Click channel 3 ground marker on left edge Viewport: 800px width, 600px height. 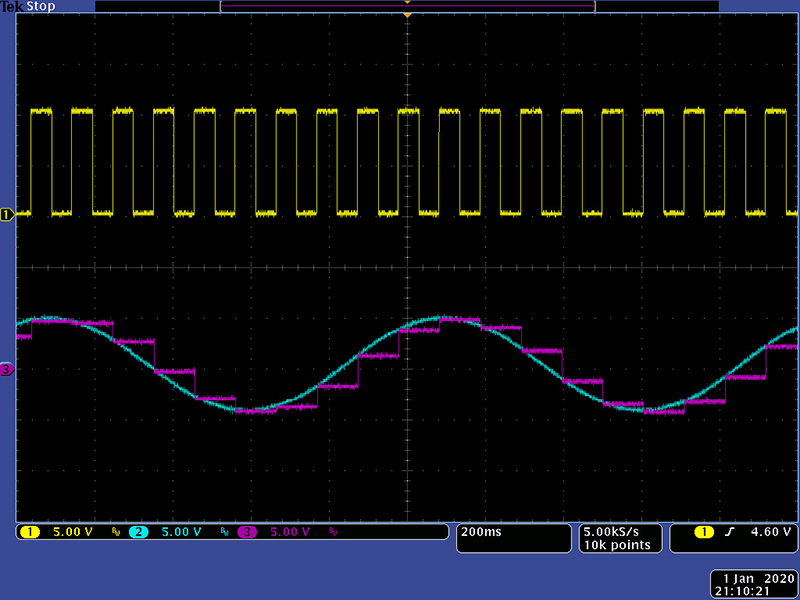7,370
